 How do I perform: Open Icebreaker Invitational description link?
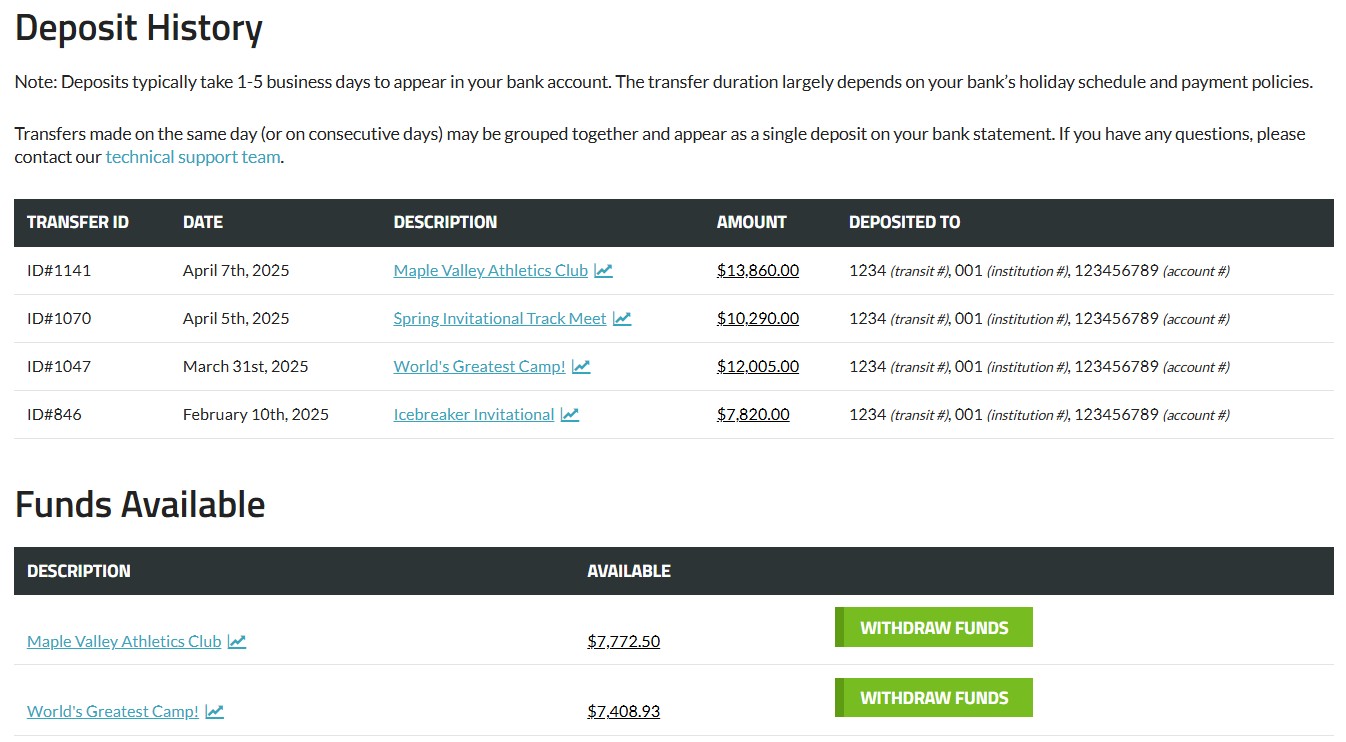473,415
